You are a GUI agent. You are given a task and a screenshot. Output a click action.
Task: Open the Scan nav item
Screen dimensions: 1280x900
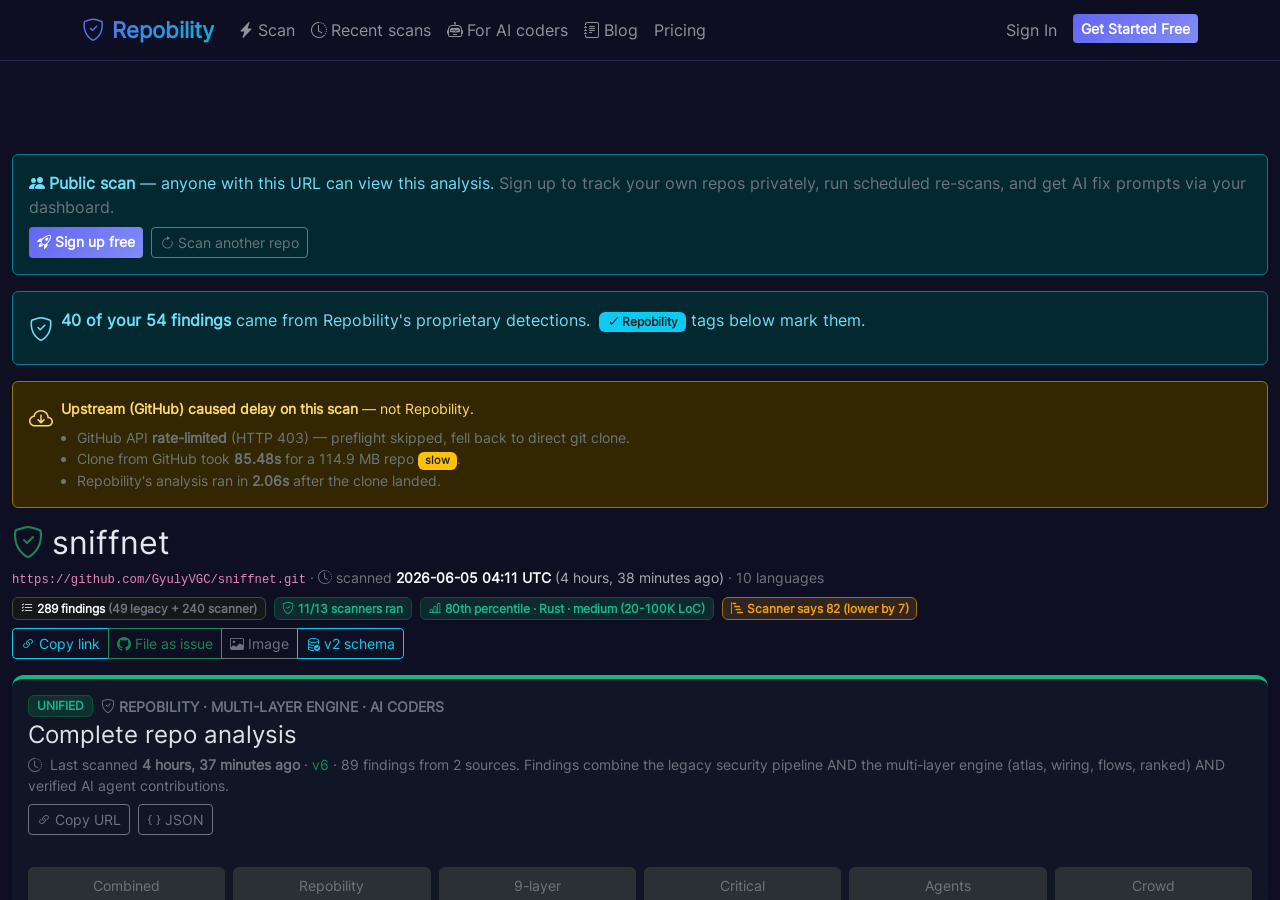coord(267,30)
